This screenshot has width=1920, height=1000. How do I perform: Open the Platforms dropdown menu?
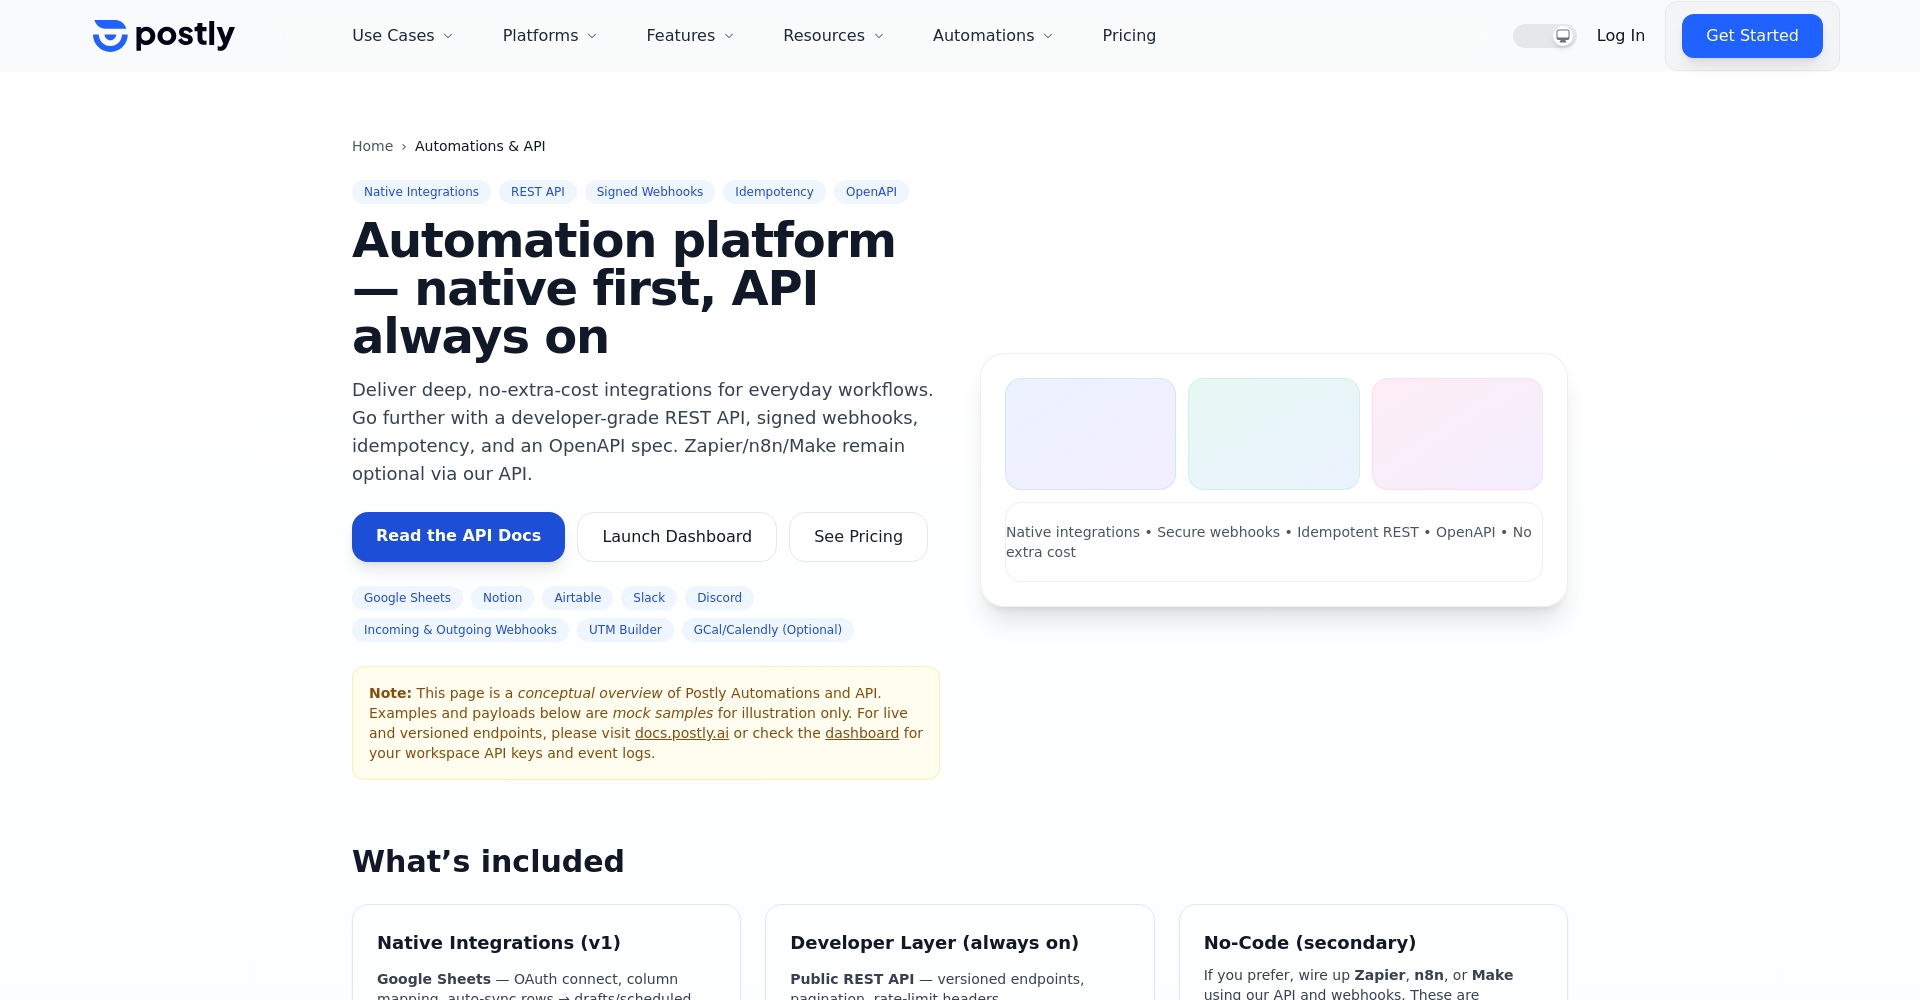point(549,36)
